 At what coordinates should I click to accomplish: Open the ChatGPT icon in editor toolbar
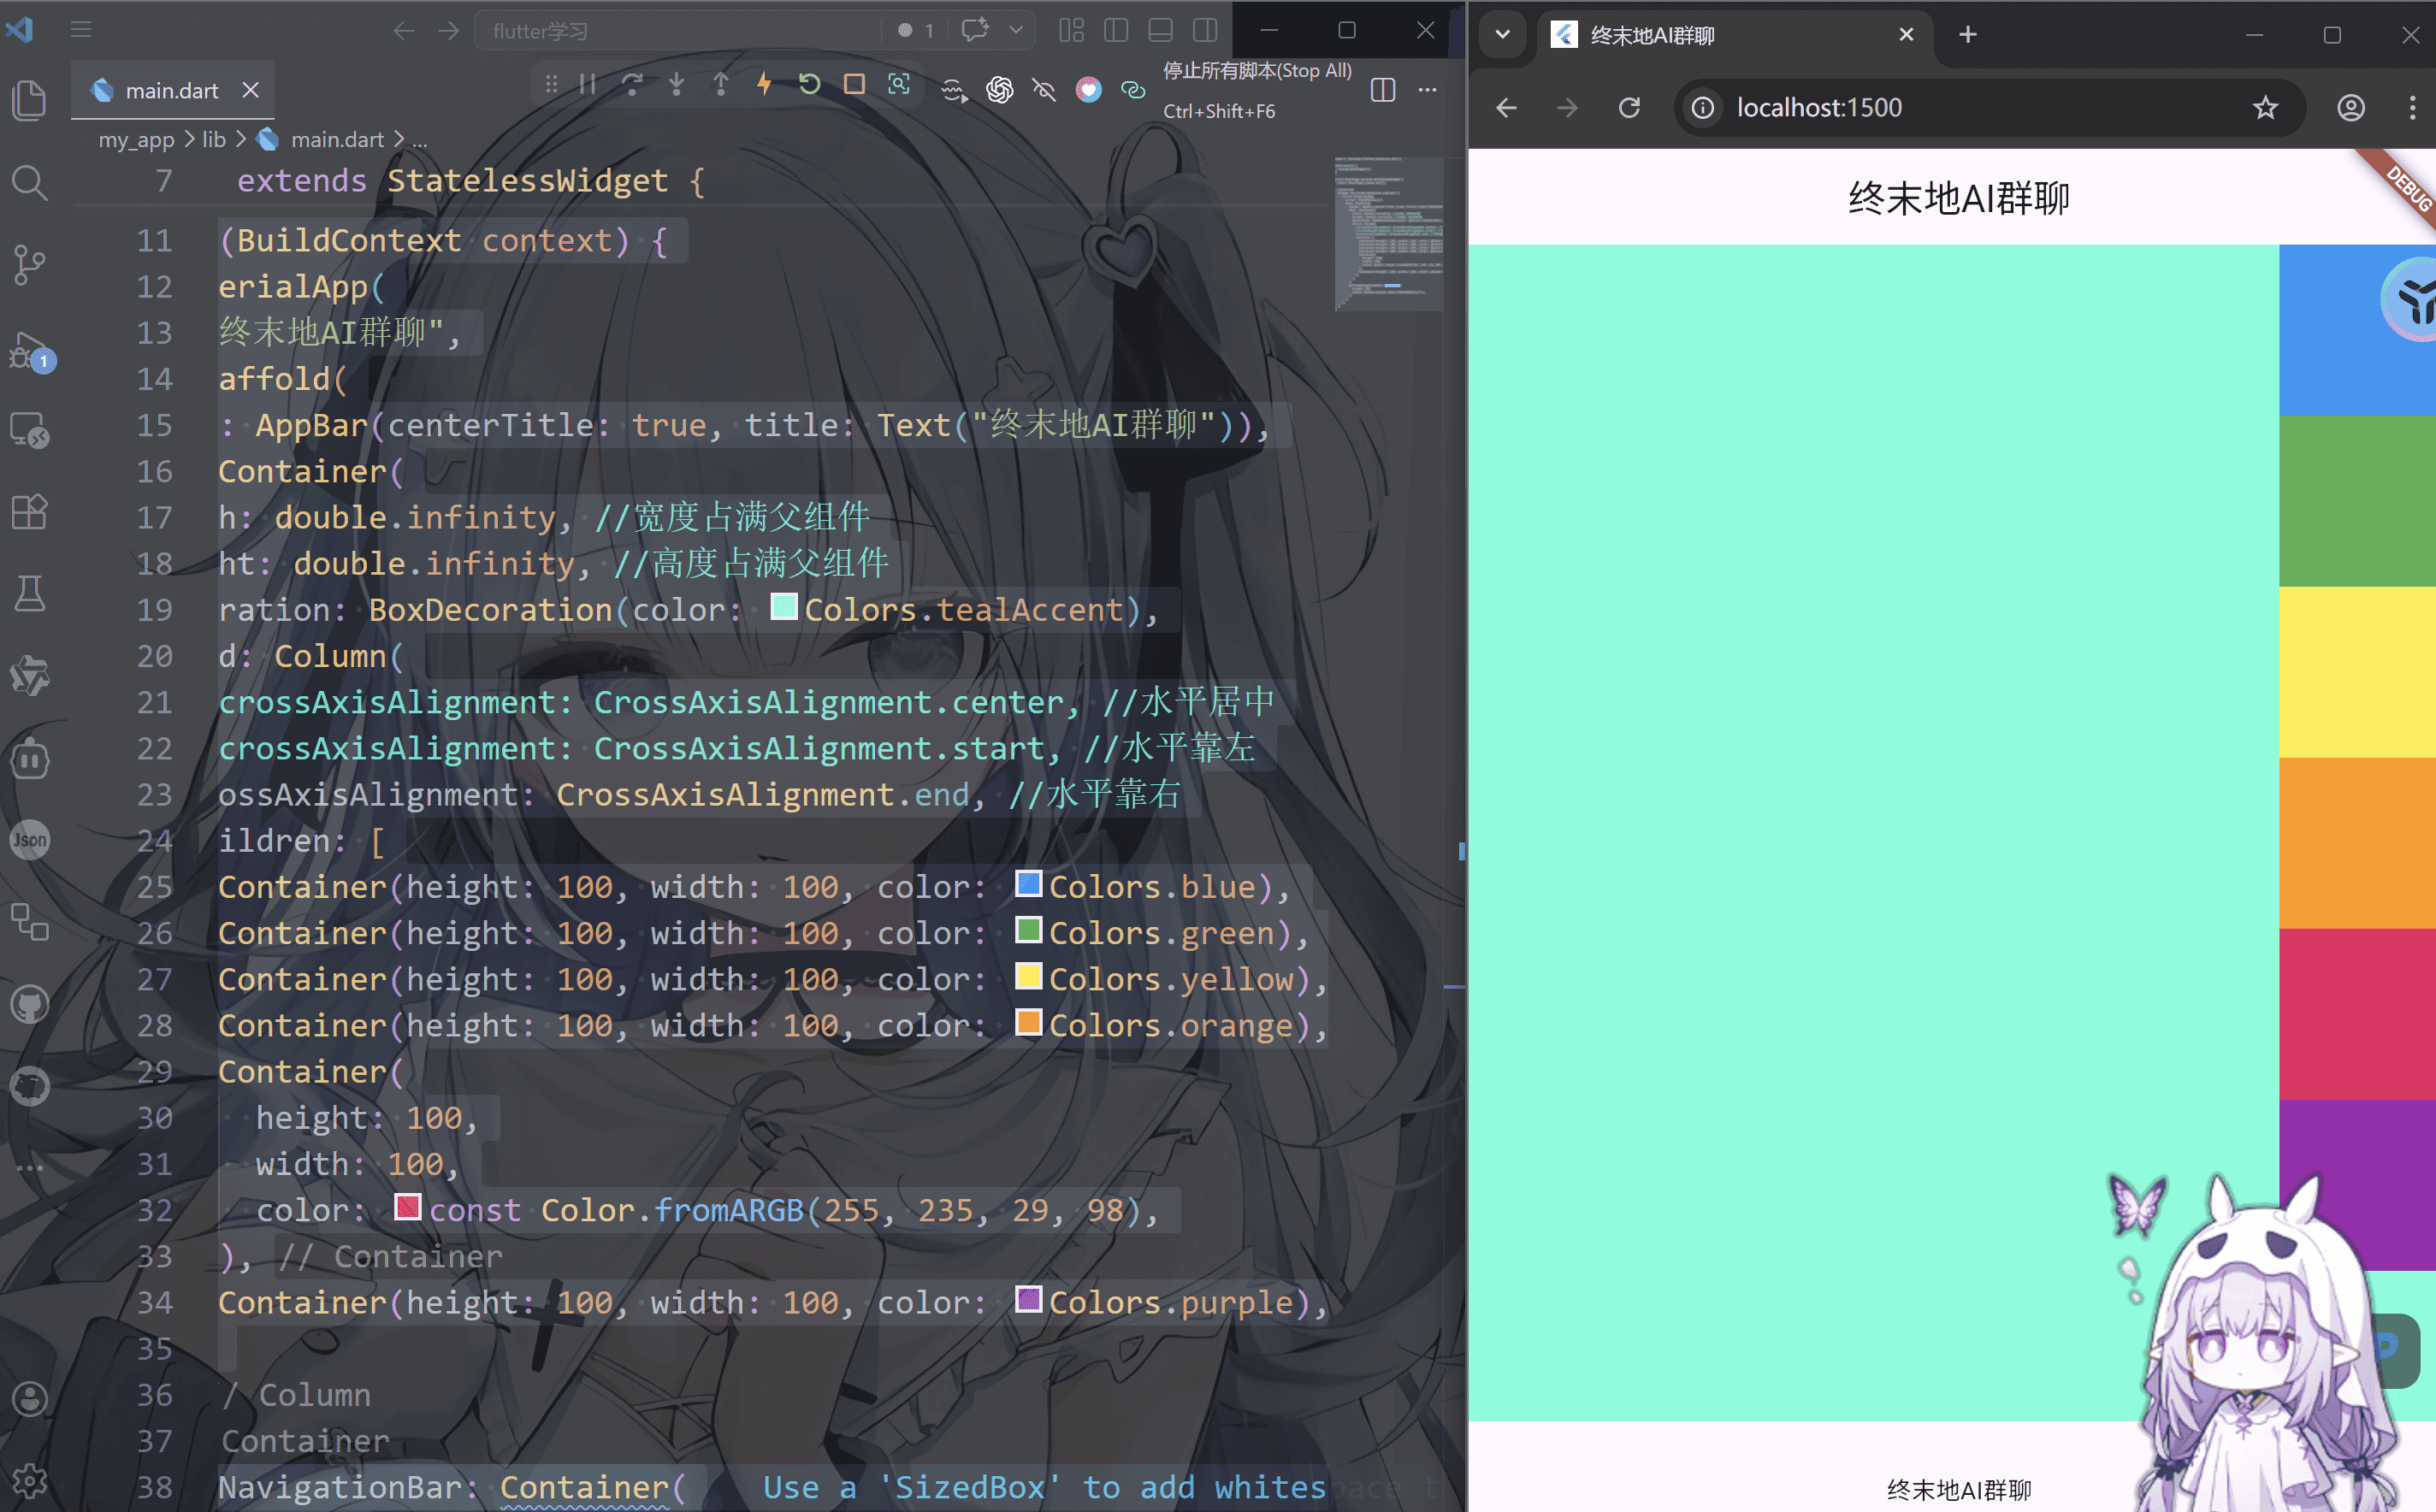coord(999,90)
